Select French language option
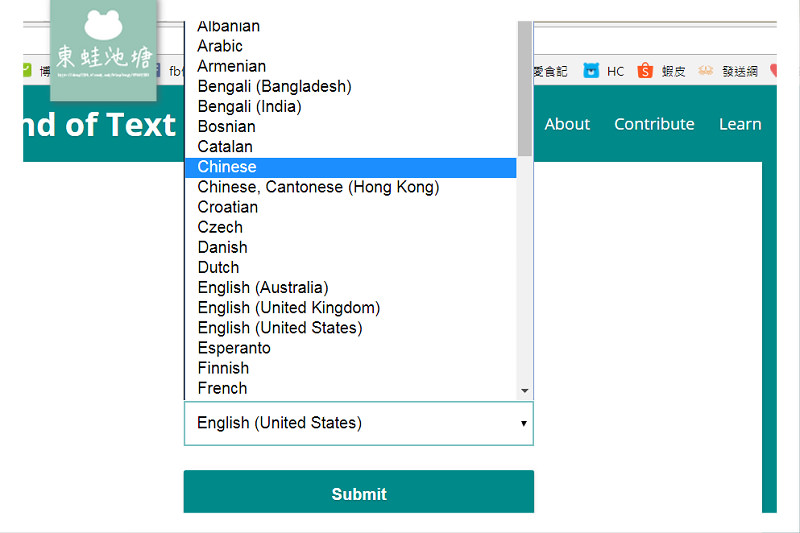 [x=351, y=389]
